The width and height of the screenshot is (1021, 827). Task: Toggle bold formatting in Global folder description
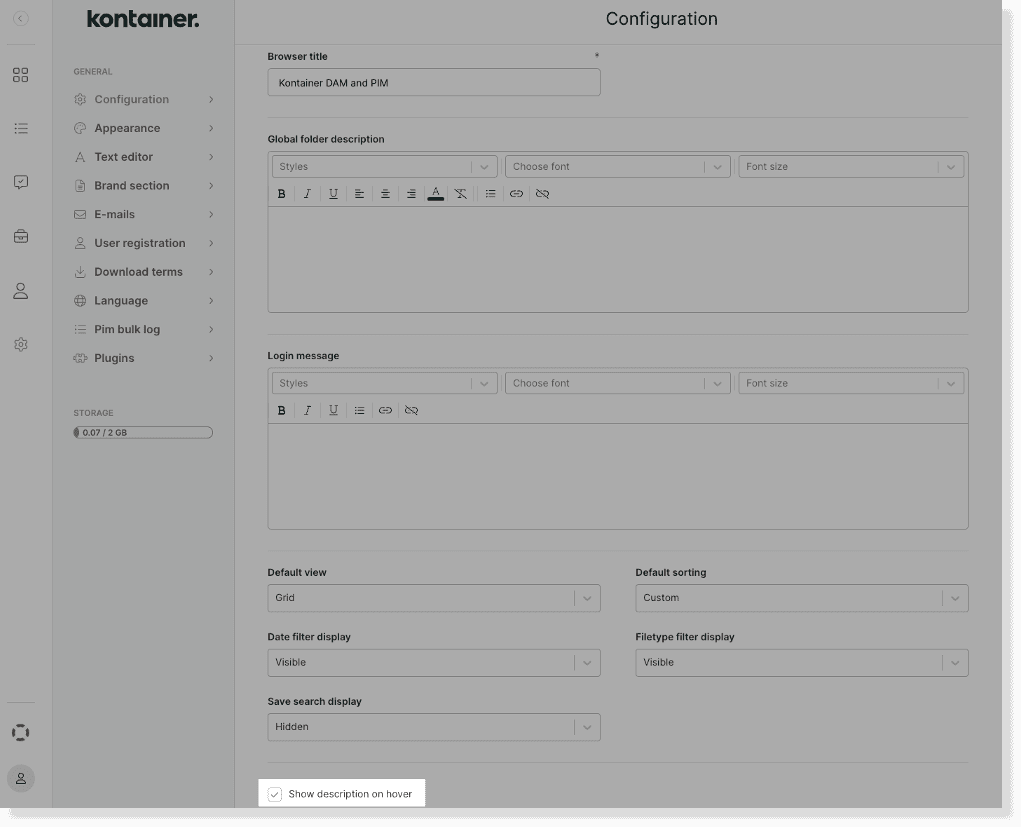(281, 193)
